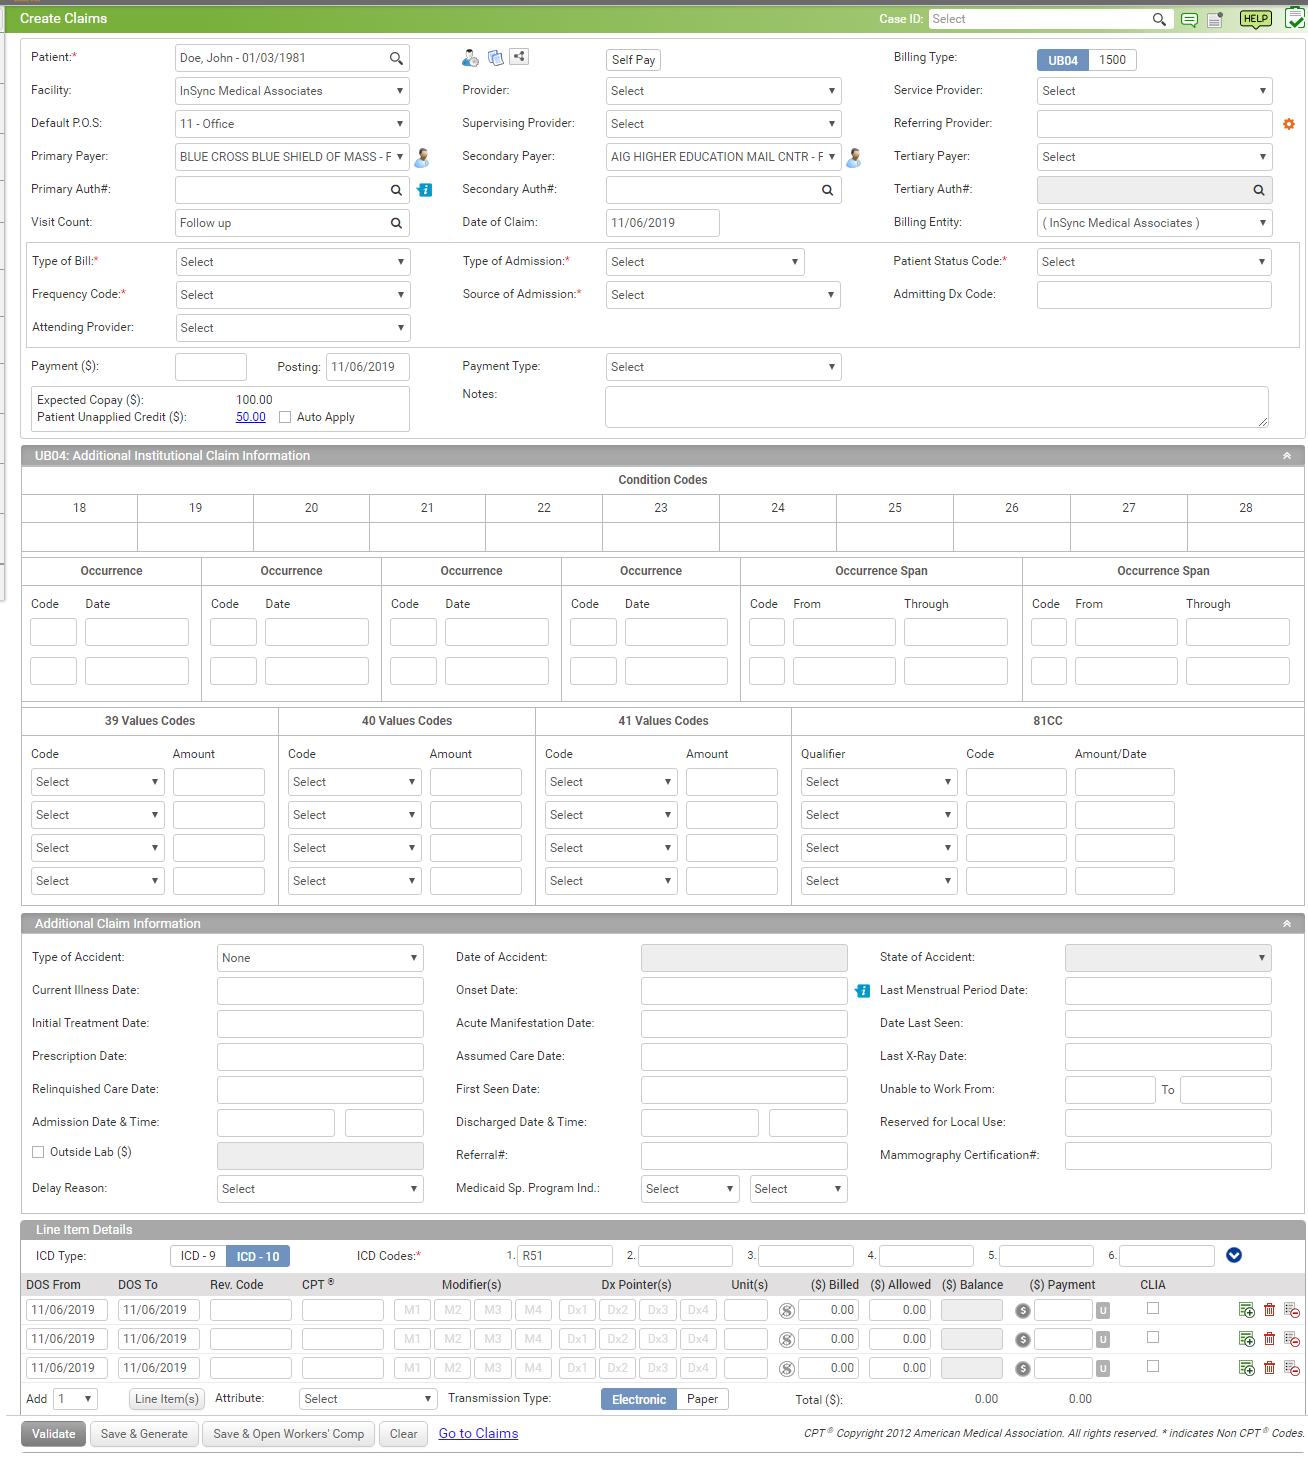
Task: Switch Billing Type to 1500
Action: 1112,60
